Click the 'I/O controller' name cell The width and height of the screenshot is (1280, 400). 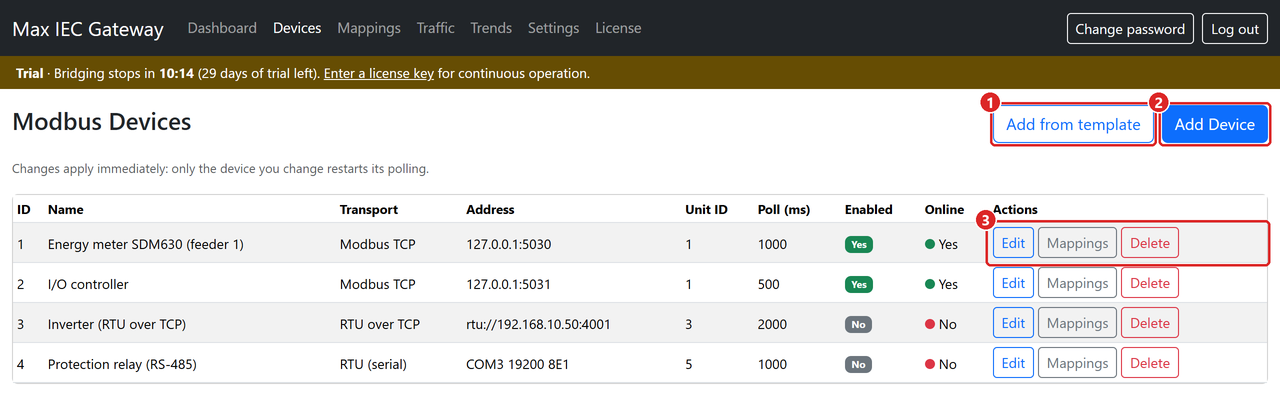(88, 284)
